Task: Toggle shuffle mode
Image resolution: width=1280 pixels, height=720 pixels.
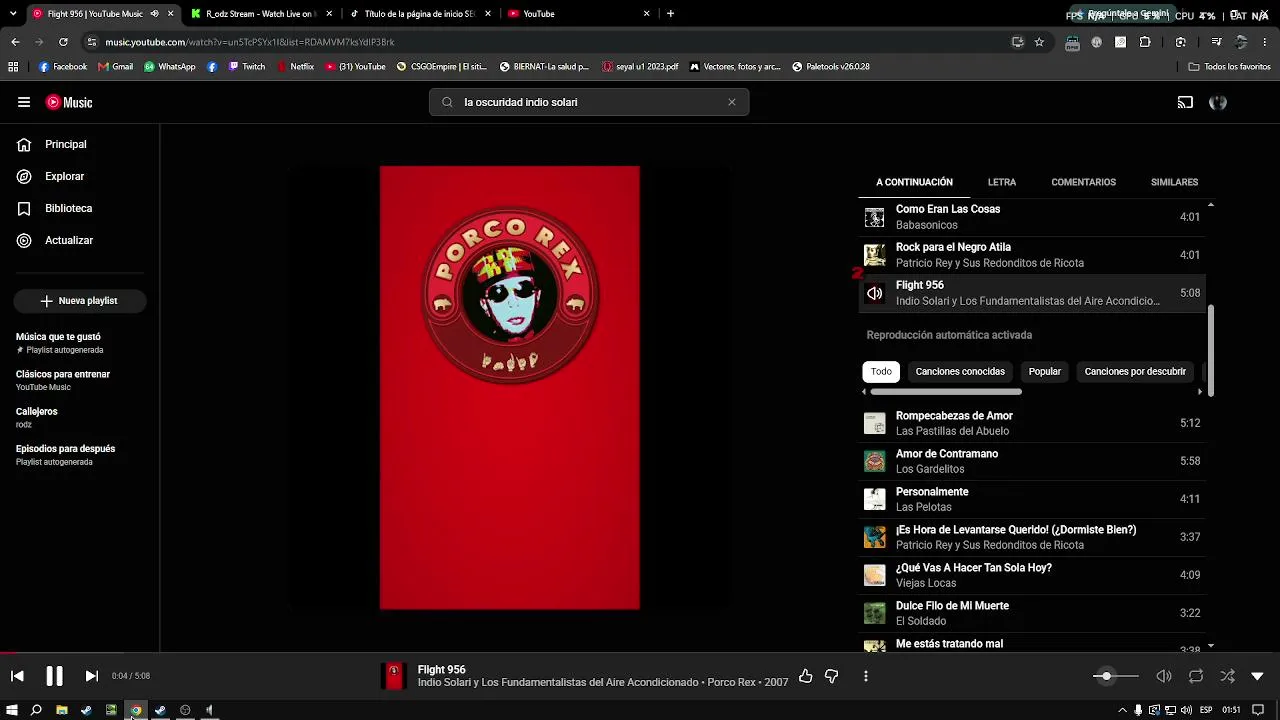Action: [x=1228, y=676]
